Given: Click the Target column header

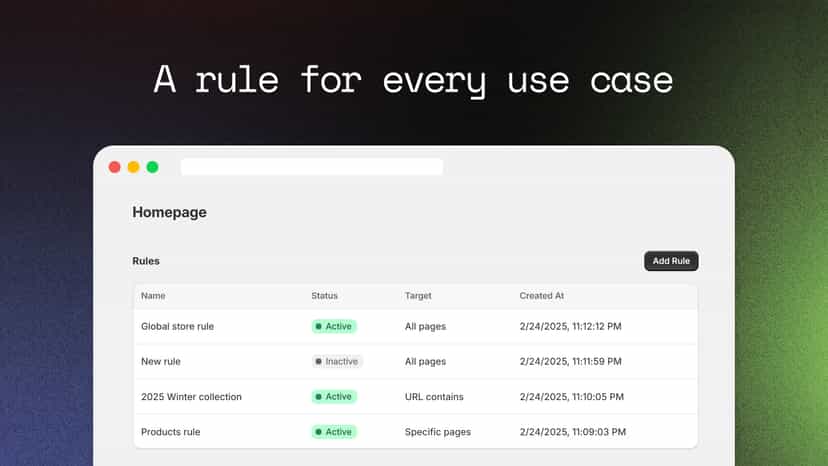Looking at the screenshot, I should (418, 296).
